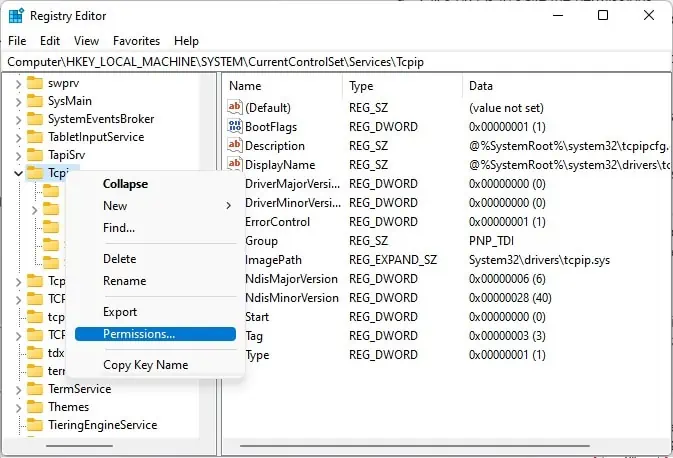Click the BootFlags binary value icon
Viewport: 673px width, 458px height.
(235, 126)
